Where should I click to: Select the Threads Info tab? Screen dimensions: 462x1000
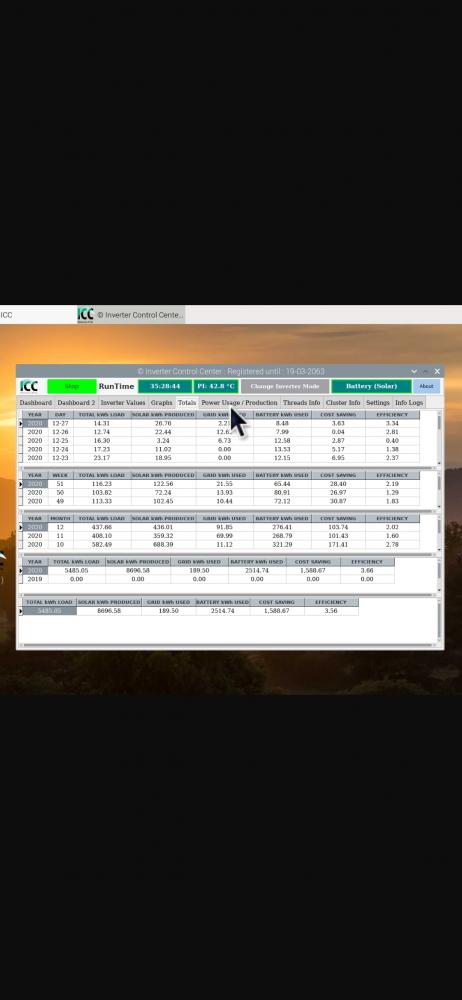[x=301, y=402]
